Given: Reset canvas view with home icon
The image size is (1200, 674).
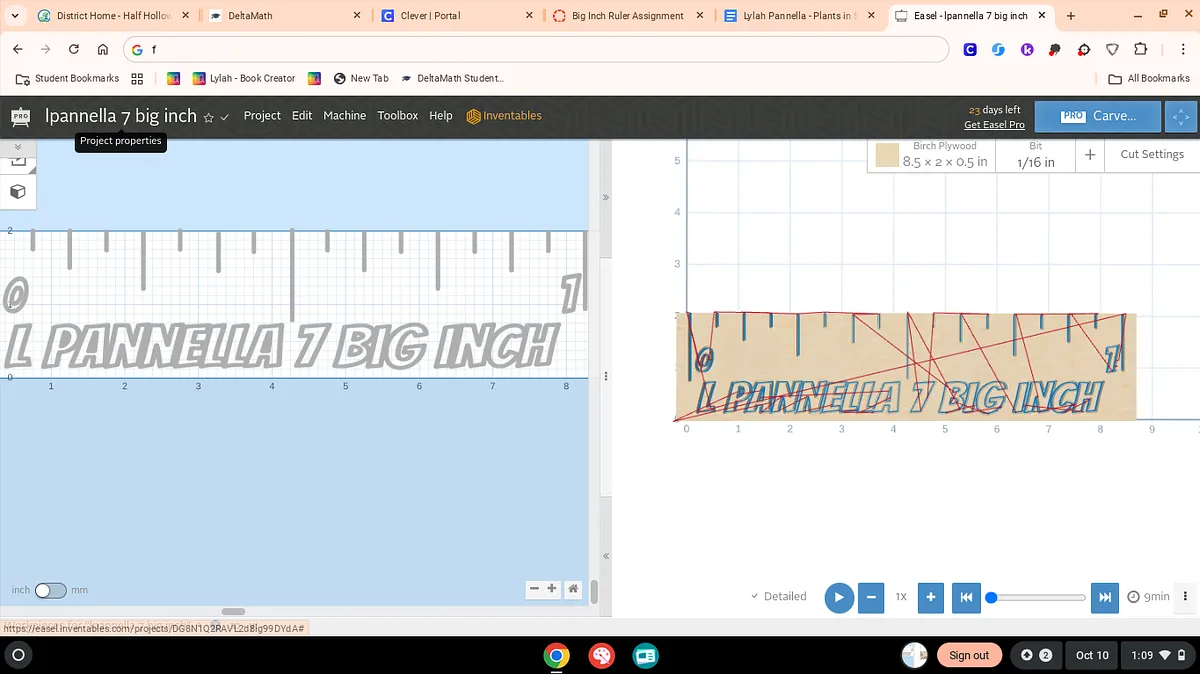Looking at the screenshot, I should coord(573,589).
